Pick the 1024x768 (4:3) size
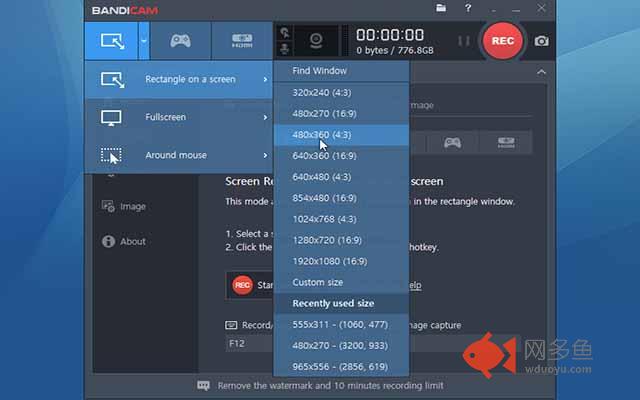Image resolution: width=640 pixels, height=400 pixels. (341, 219)
